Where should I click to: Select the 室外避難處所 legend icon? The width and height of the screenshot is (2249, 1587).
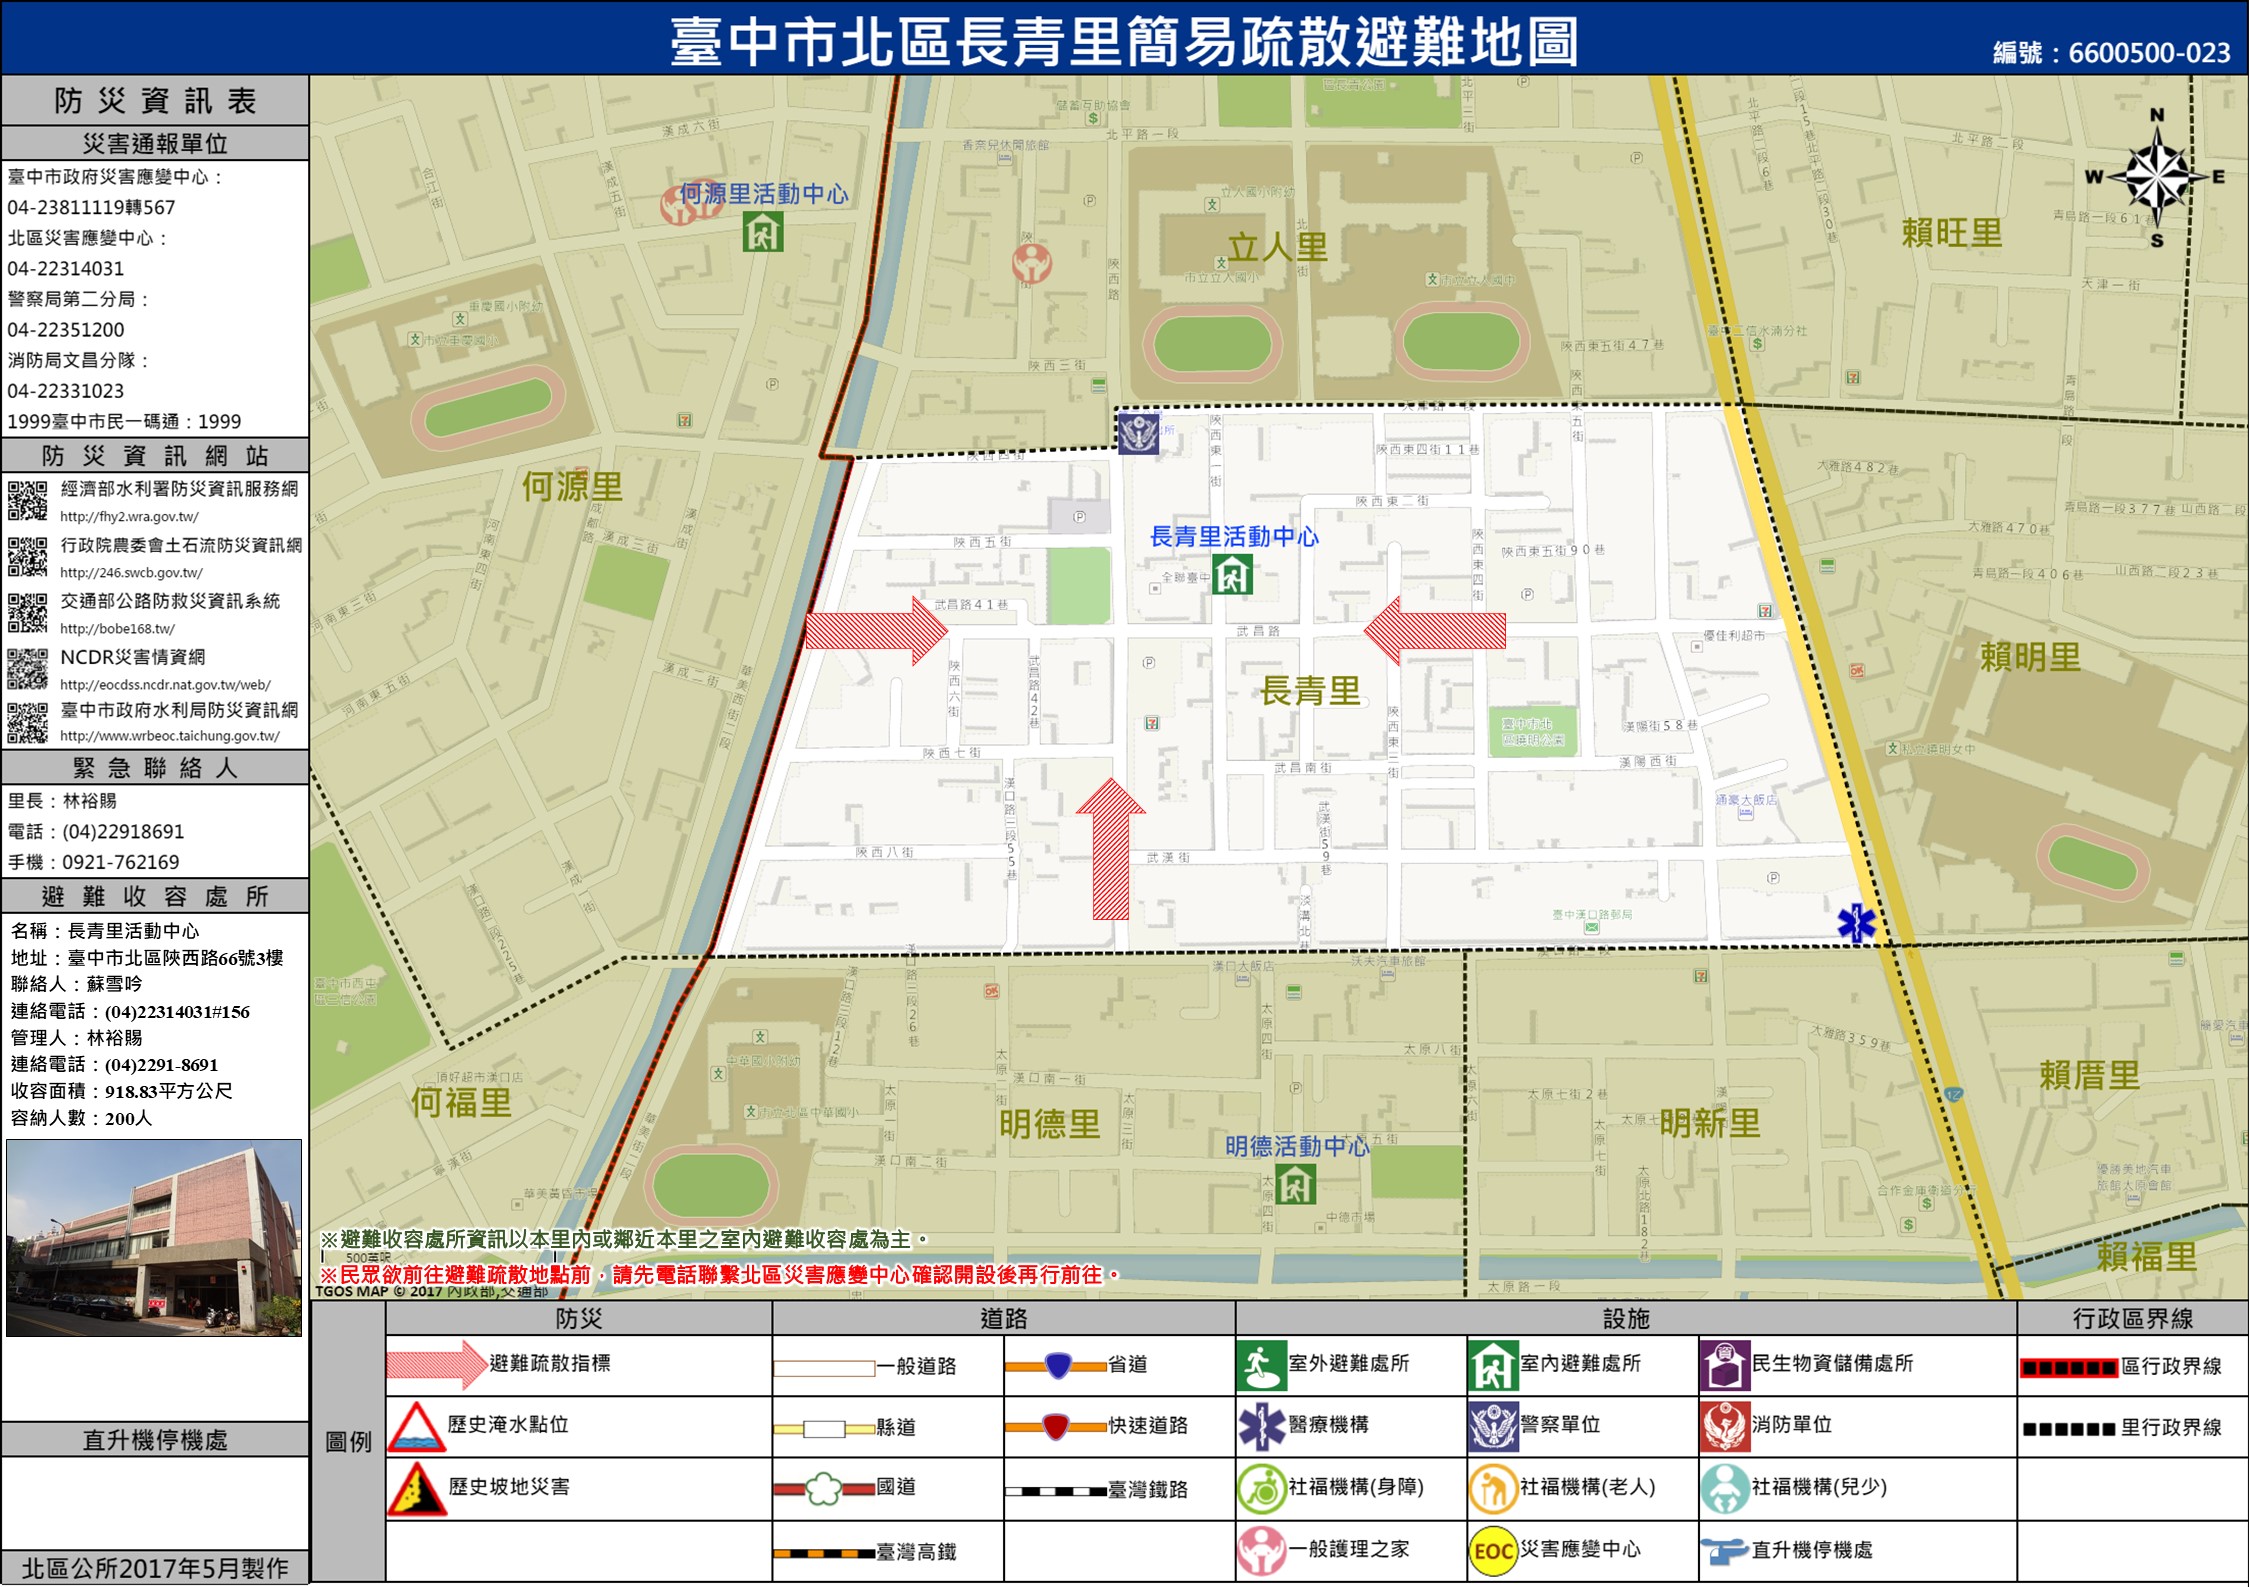1261,1365
